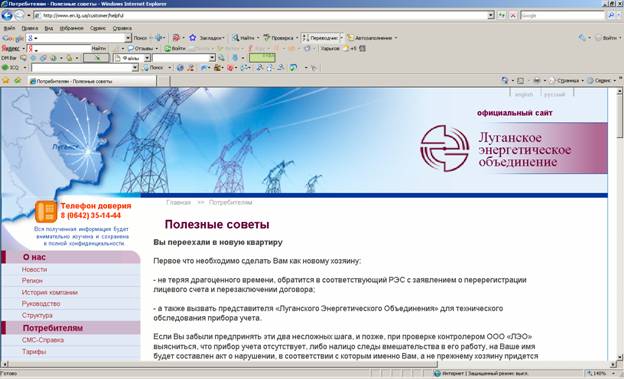Image resolution: width=624 pixels, height=379 pixels.
Task: Click the magnifier icon of Google search box
Action: (x=612, y=16)
